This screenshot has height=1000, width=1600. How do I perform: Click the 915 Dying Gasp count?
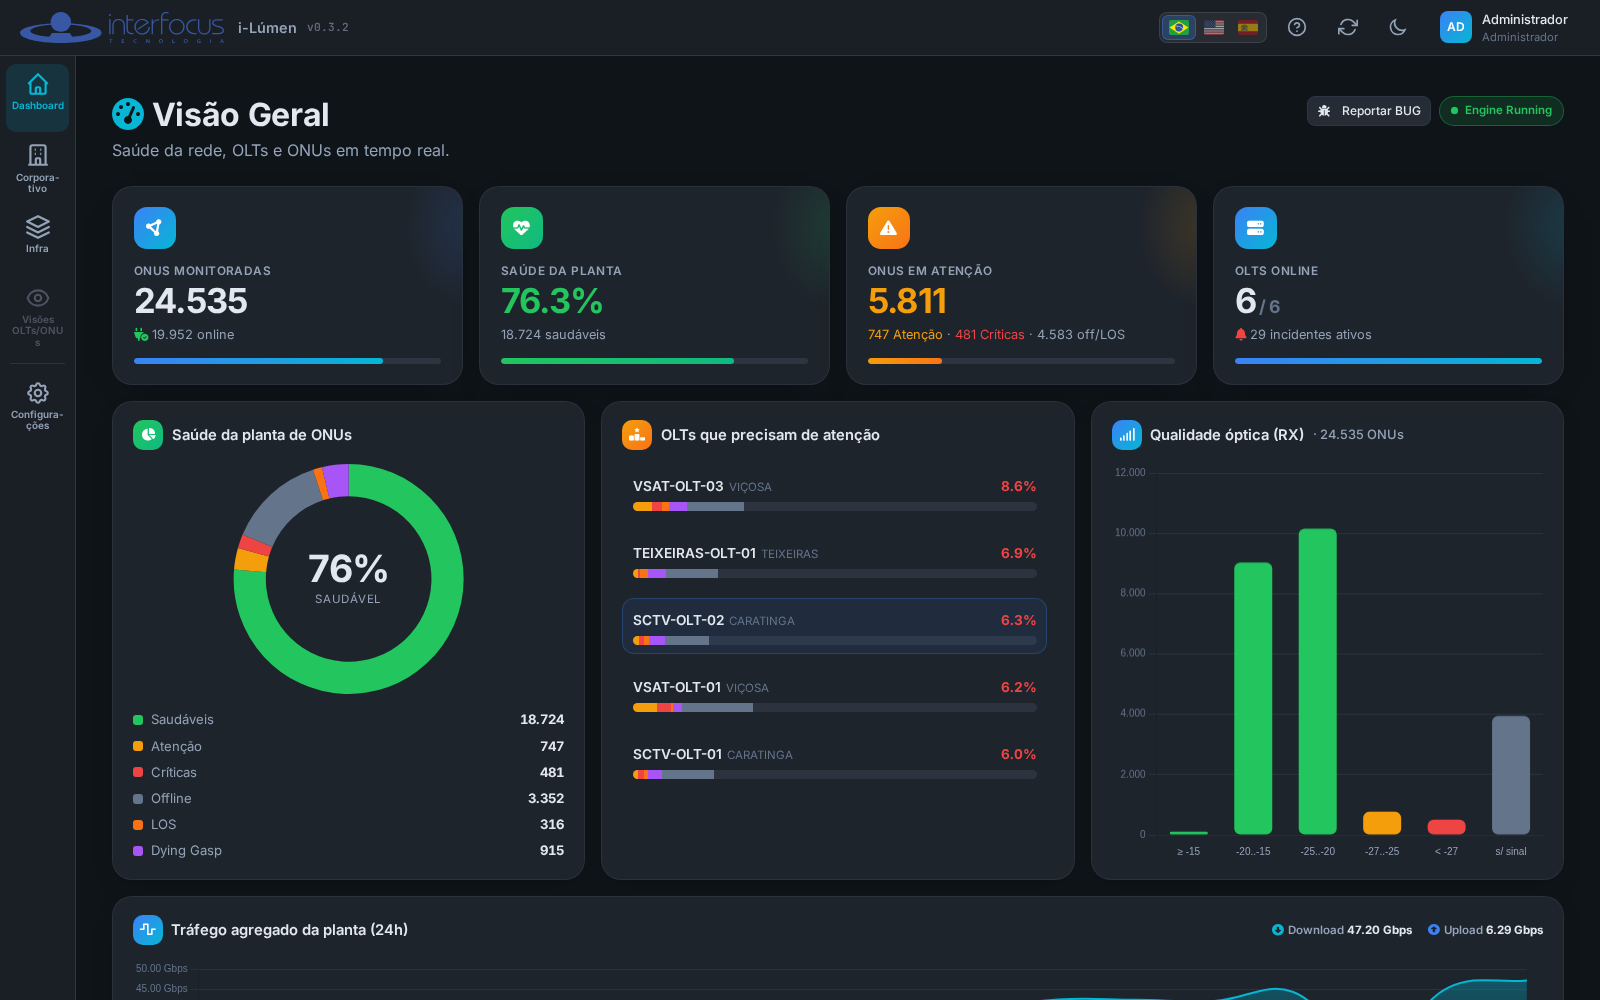552,850
